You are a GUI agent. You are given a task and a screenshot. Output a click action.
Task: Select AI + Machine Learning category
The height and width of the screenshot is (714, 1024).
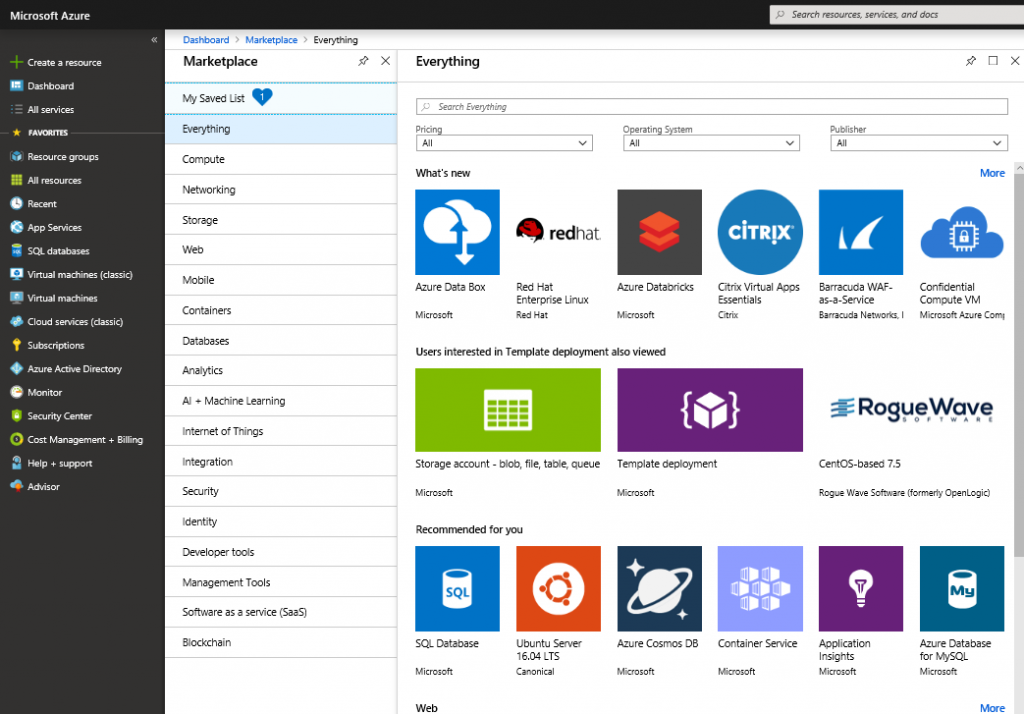[x=281, y=400]
